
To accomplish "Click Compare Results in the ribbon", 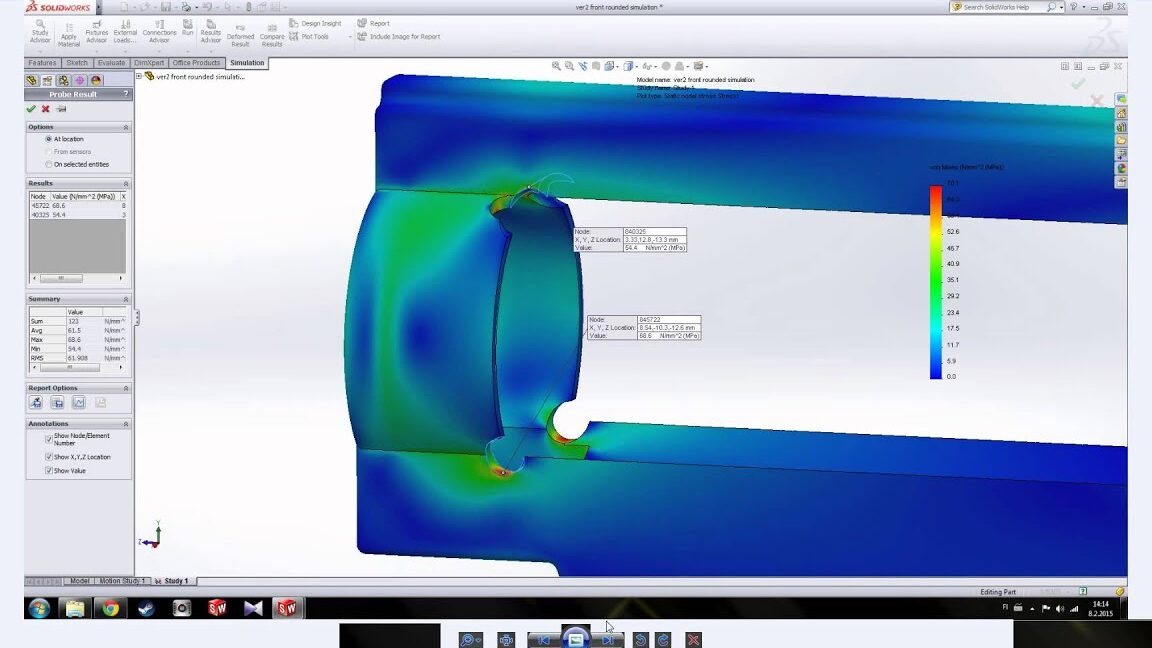I will 272,35.
